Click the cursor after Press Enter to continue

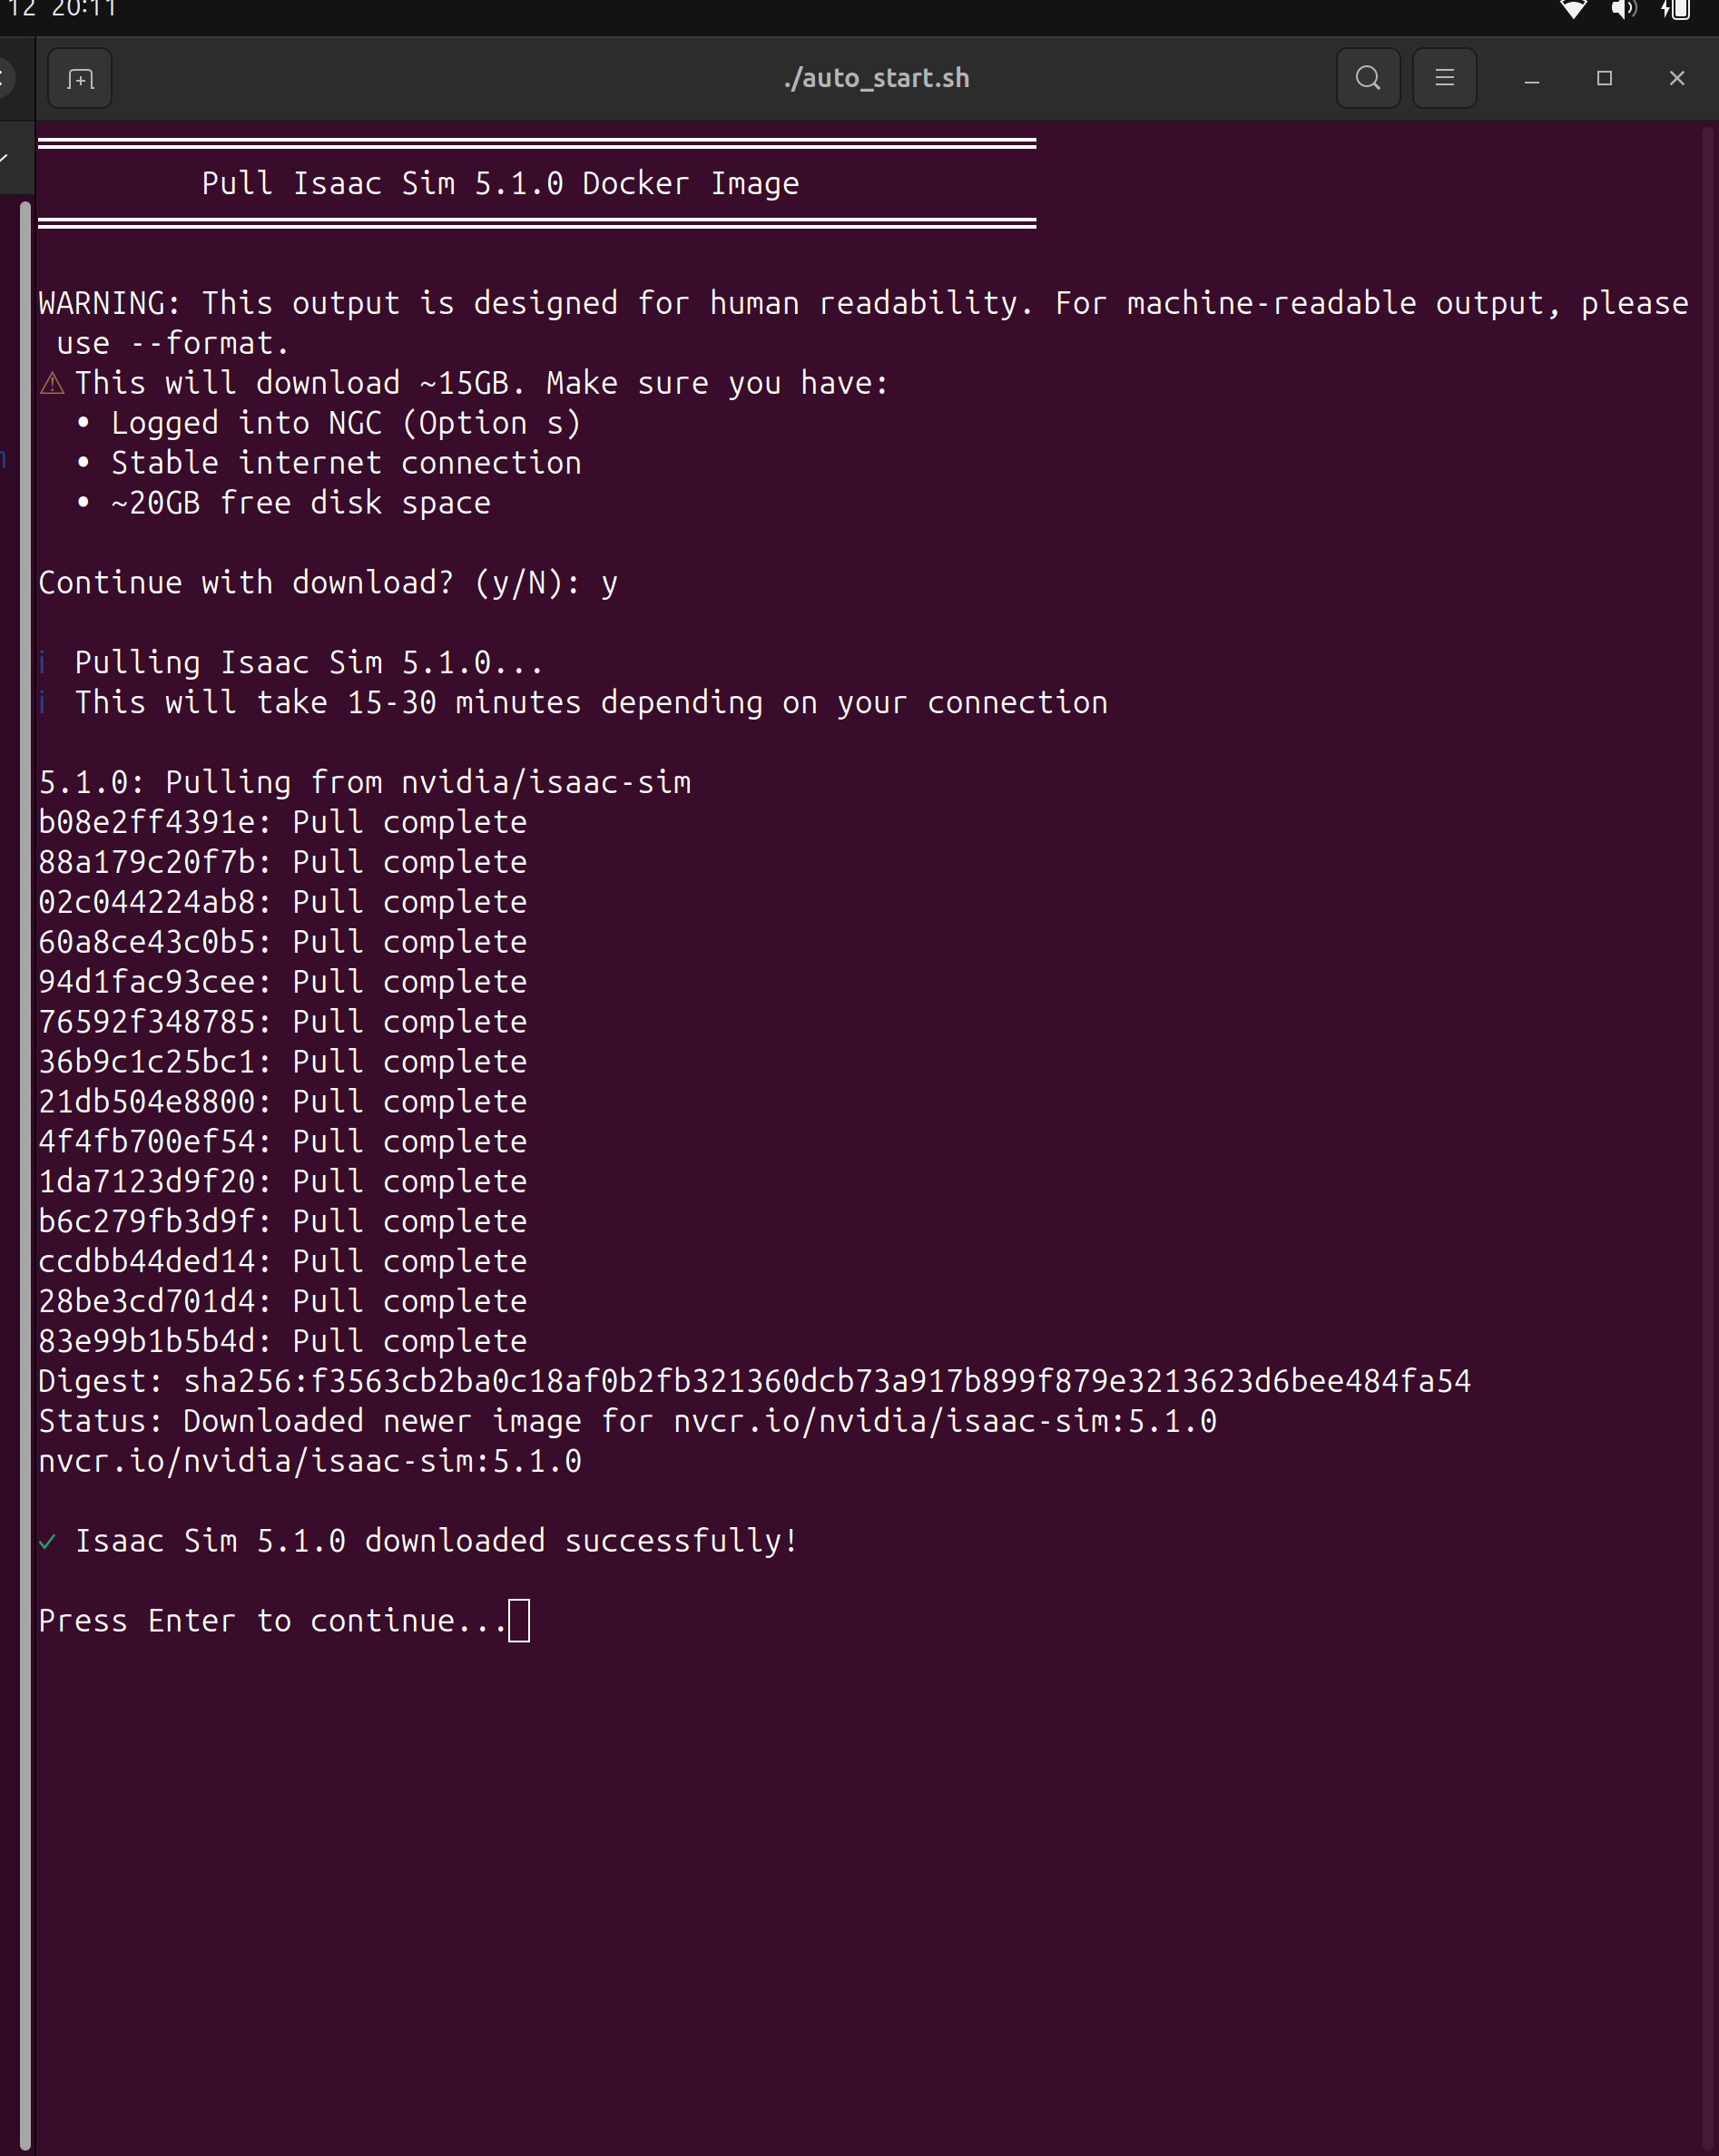[519, 1621]
